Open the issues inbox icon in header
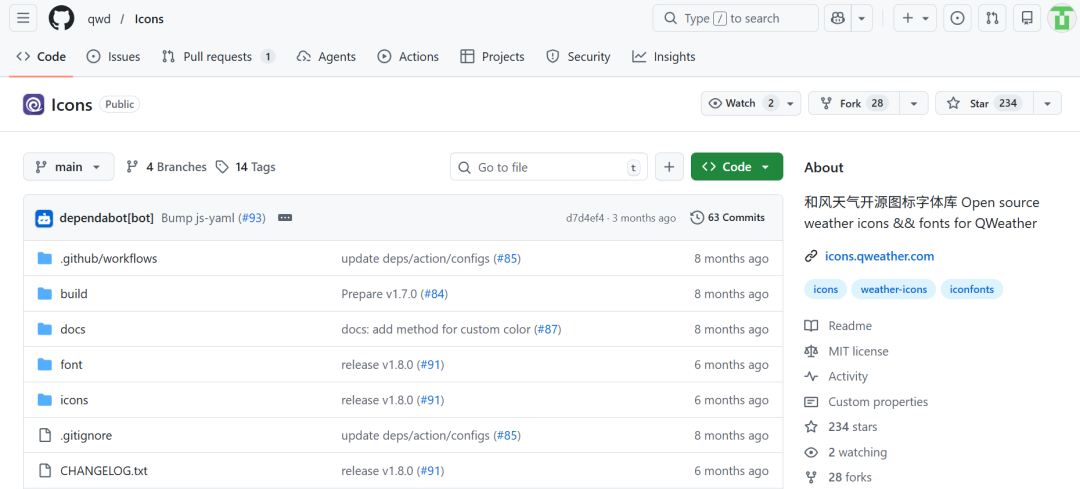1080x489 pixels. click(x=957, y=18)
